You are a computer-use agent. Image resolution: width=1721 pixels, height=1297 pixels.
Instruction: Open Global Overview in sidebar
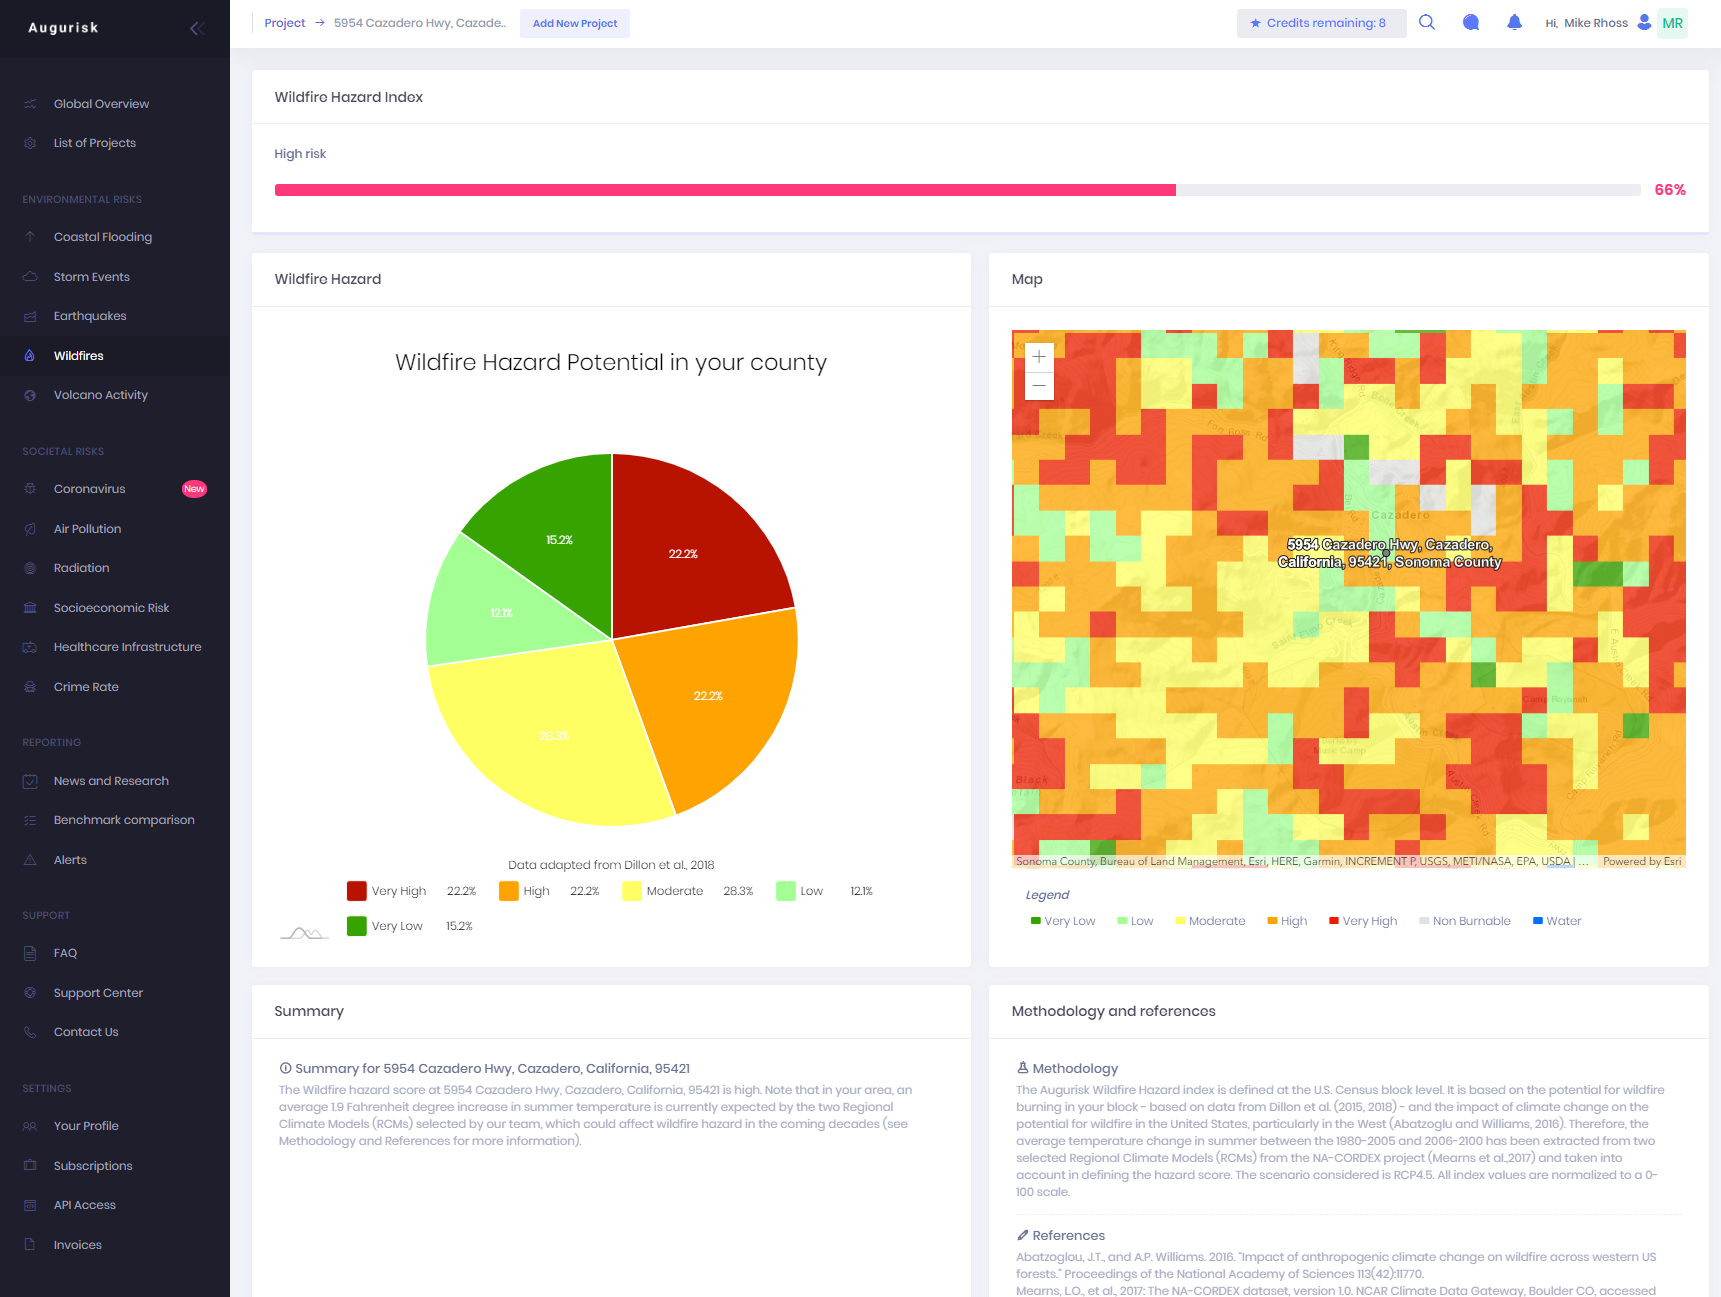[101, 104]
